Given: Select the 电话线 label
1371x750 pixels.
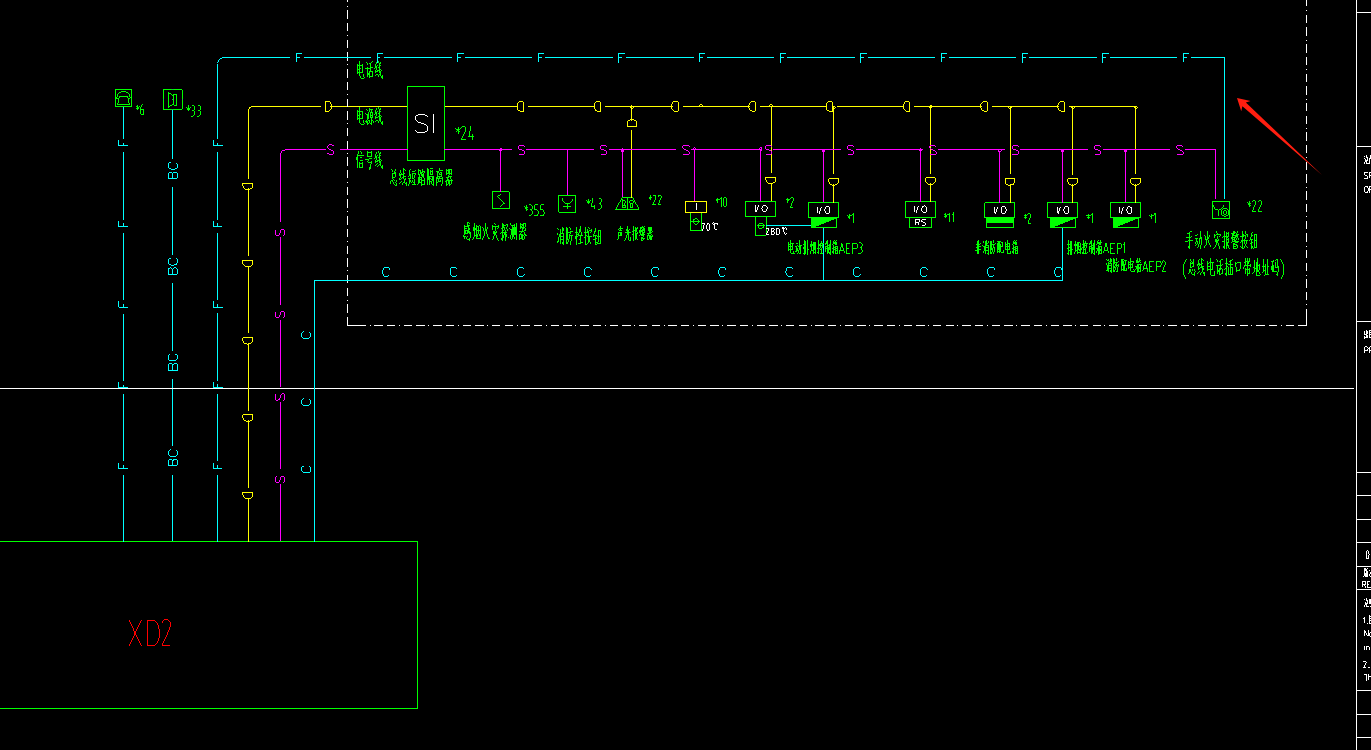Looking at the screenshot, I should 370,70.
